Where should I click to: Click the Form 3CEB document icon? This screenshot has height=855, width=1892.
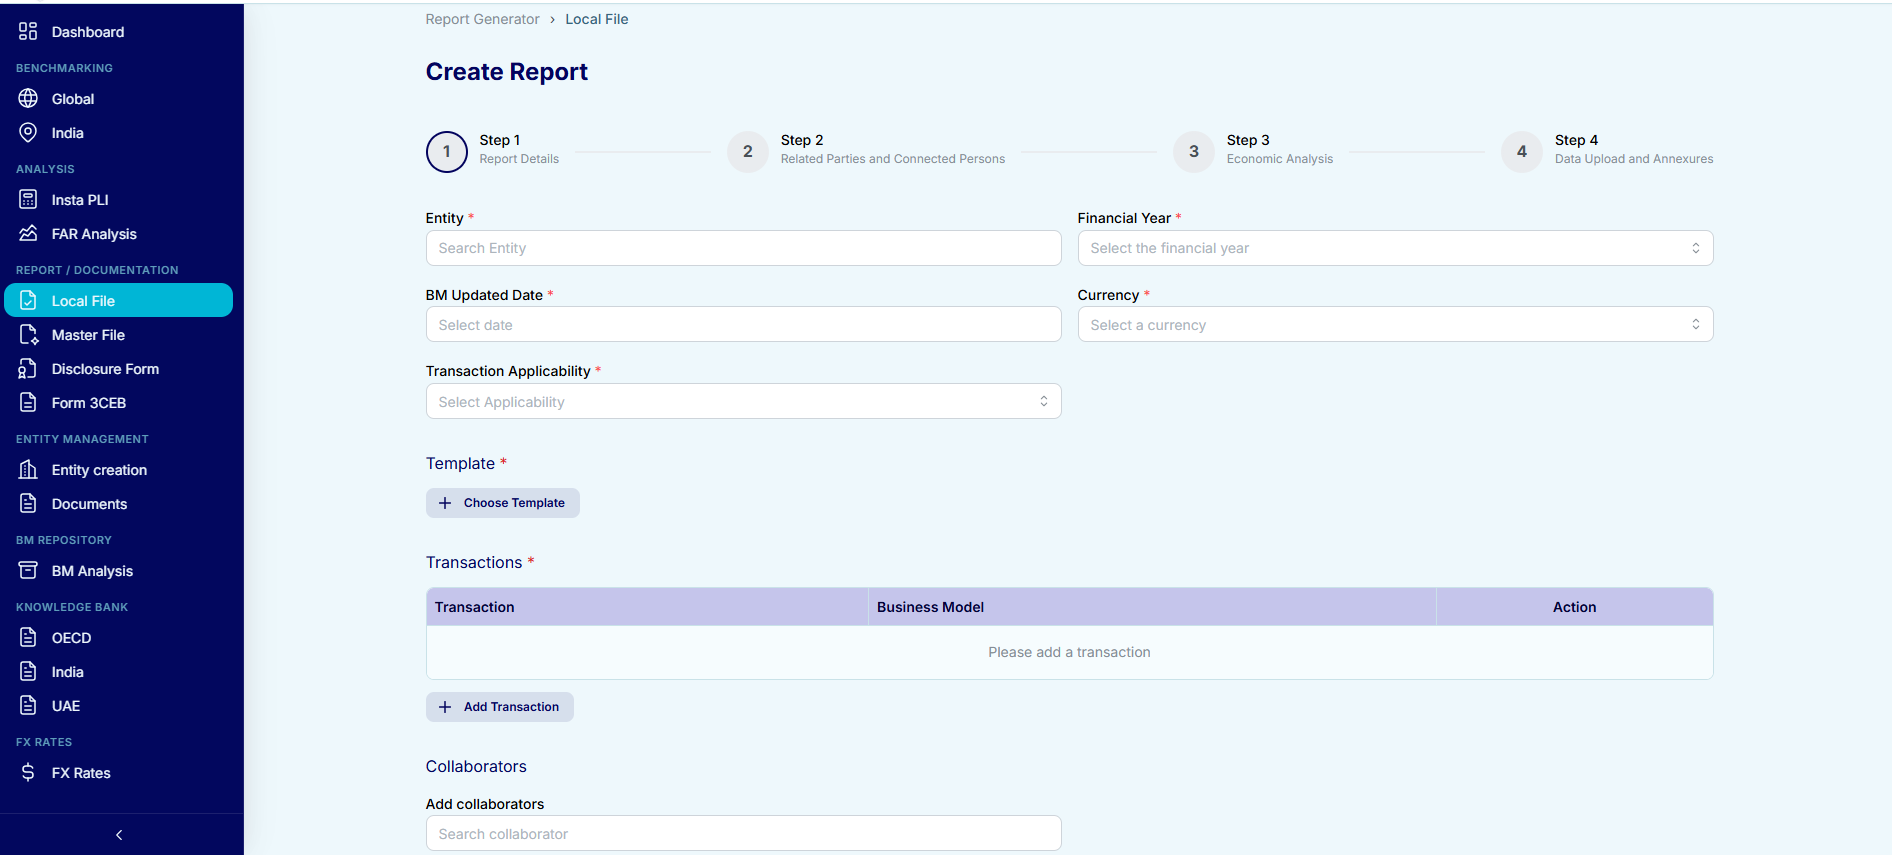pyautogui.click(x=28, y=402)
